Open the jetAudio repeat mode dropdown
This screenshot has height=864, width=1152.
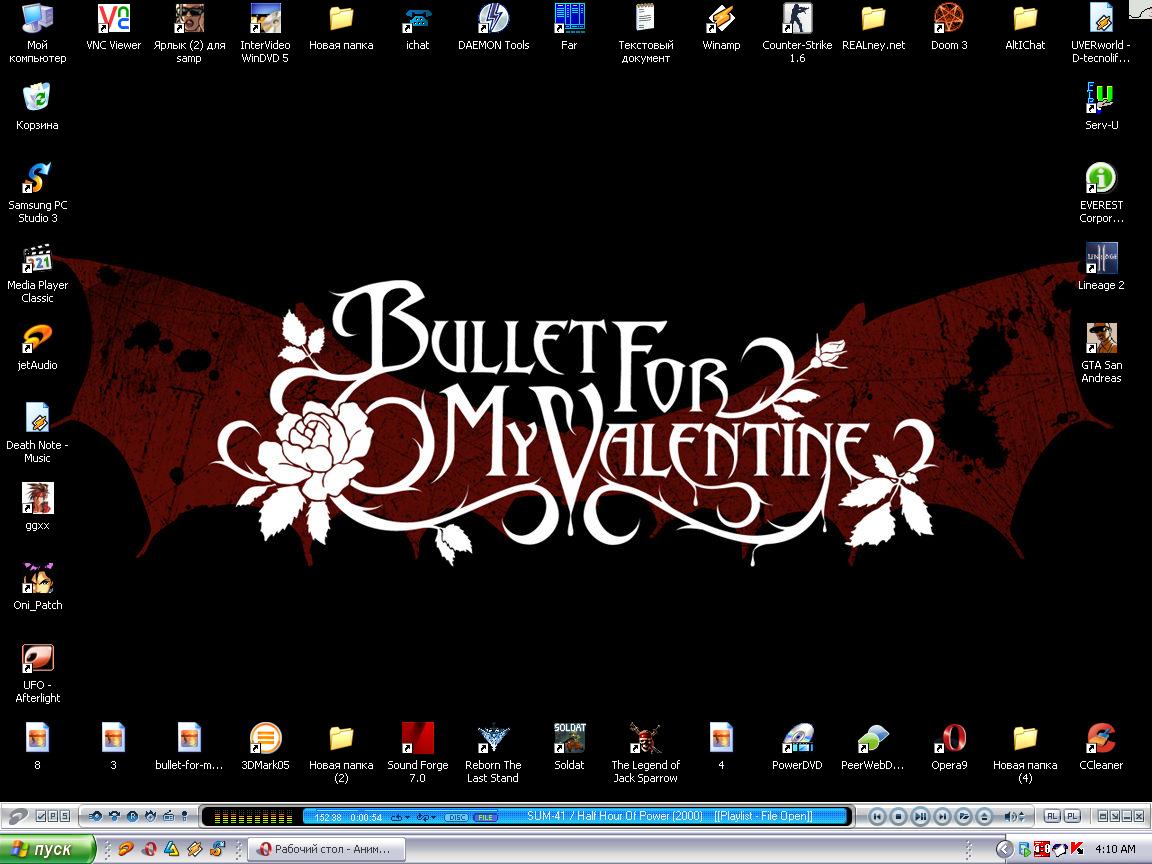pos(400,817)
